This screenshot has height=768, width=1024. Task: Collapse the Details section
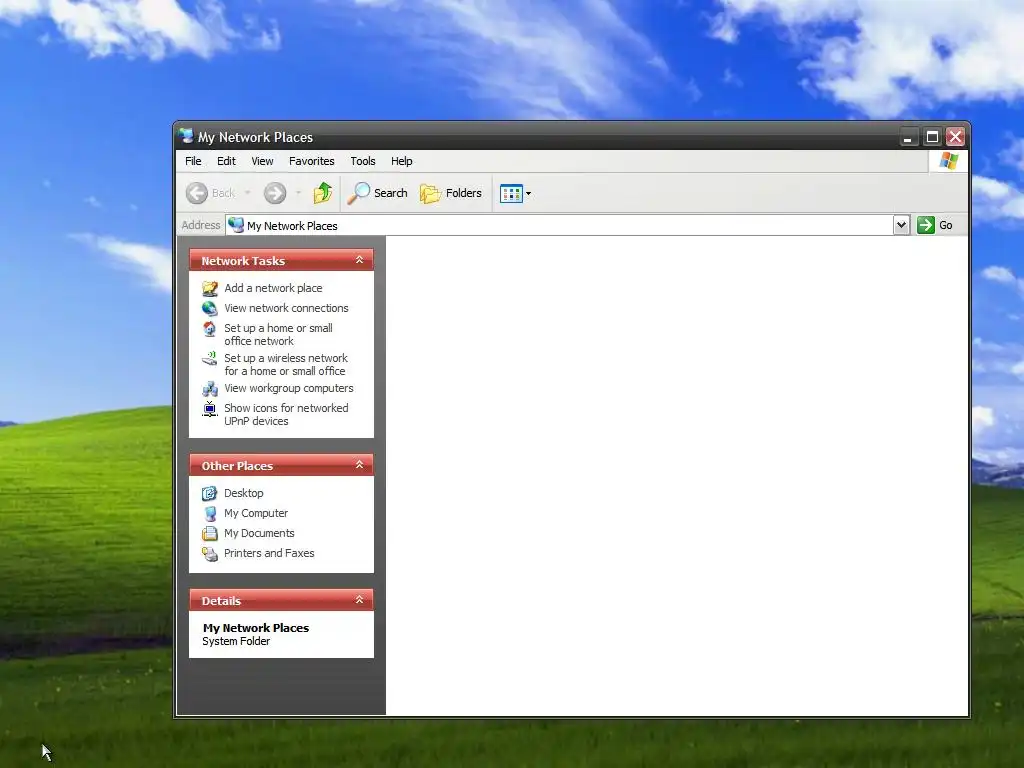[359, 600]
